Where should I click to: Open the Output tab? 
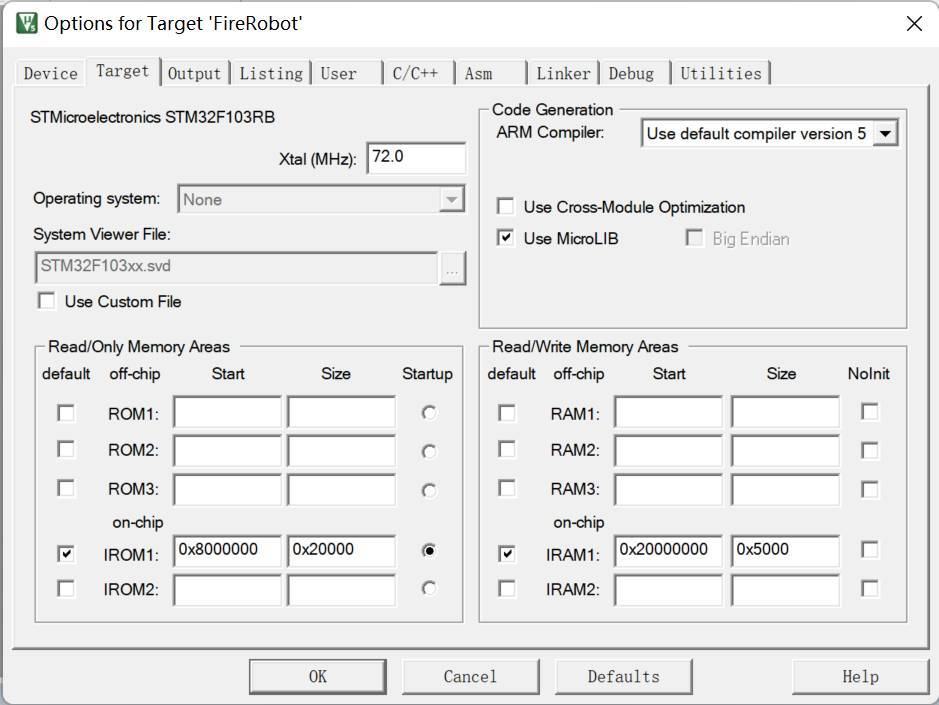[x=195, y=74]
